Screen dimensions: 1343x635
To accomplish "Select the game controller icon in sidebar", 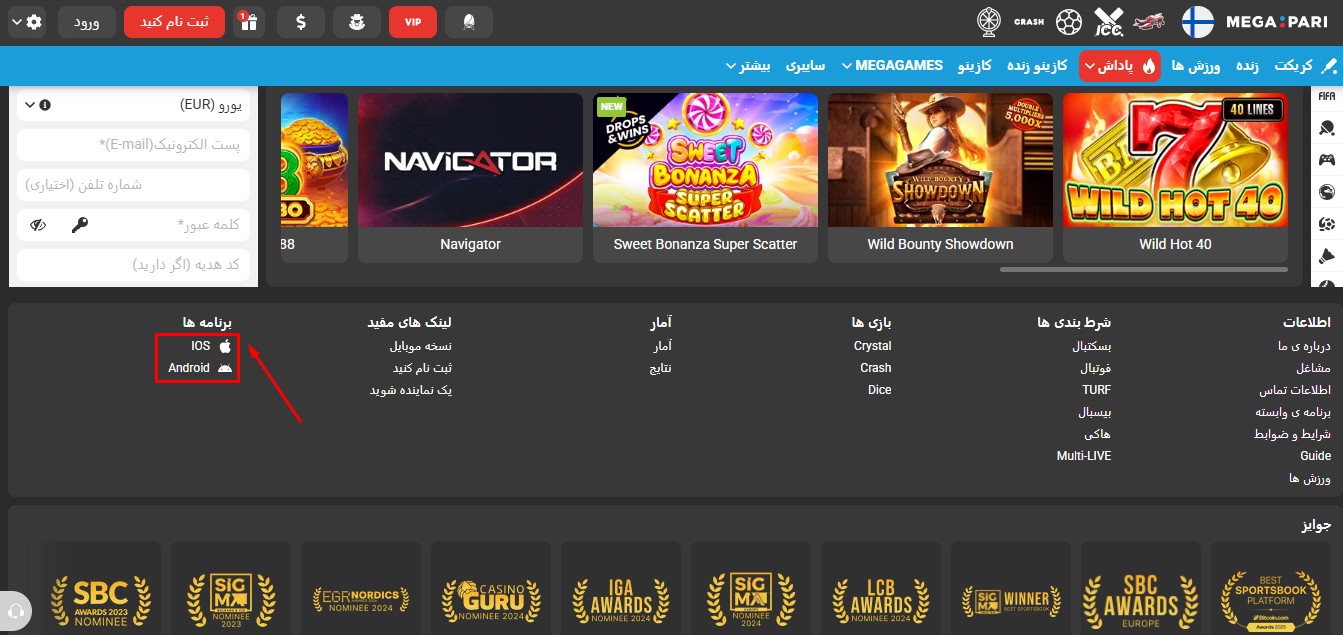I will point(1327,159).
